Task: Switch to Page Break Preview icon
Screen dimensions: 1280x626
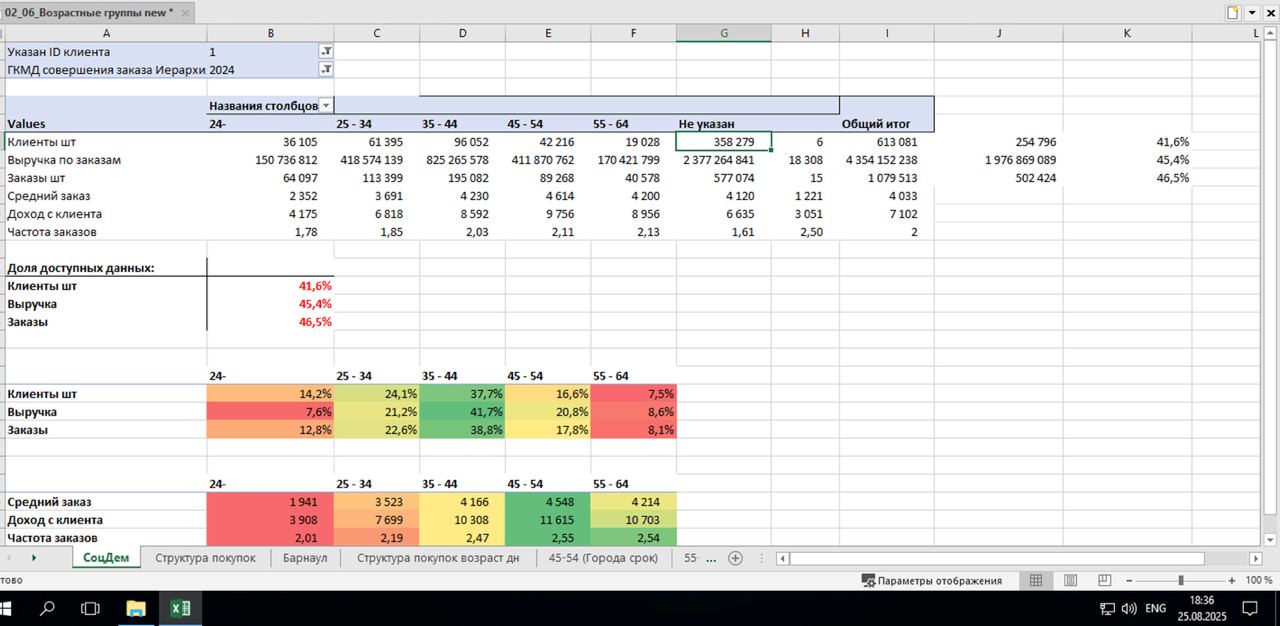Action: pos(1104,581)
